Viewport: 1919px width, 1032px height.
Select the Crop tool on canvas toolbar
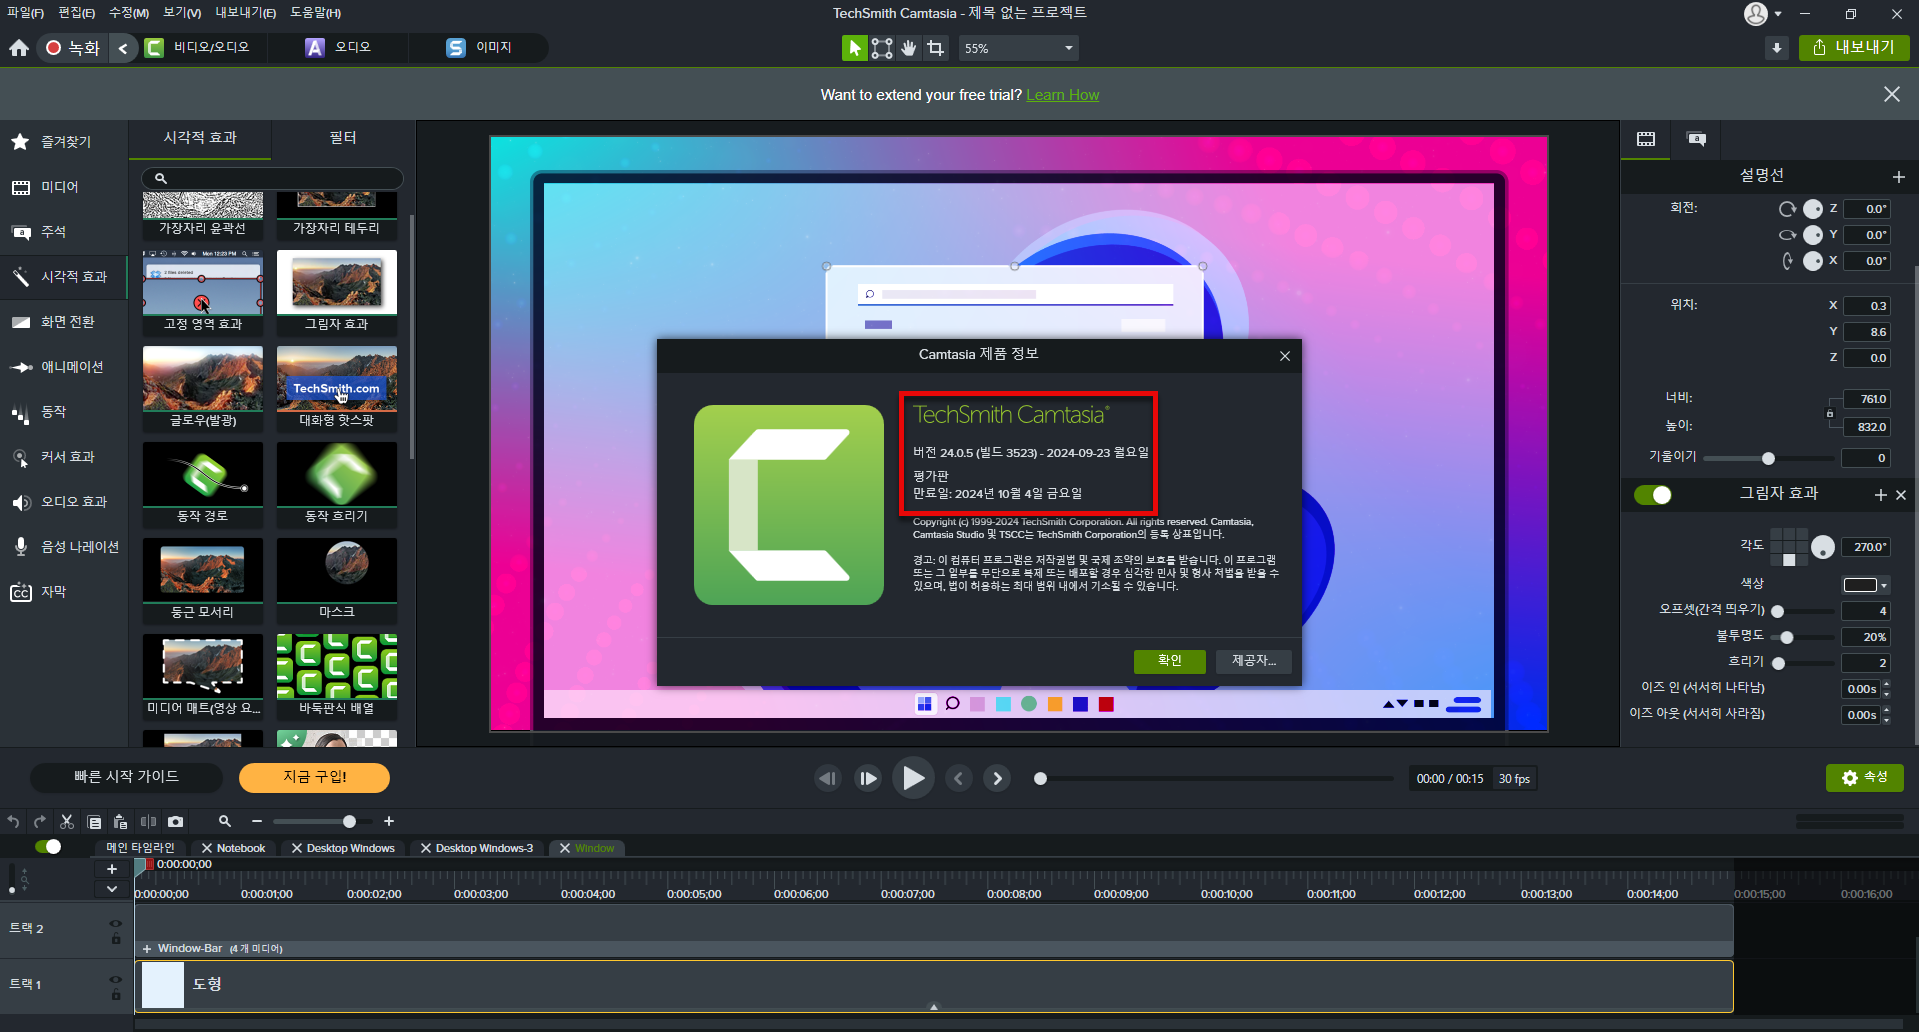click(x=935, y=48)
